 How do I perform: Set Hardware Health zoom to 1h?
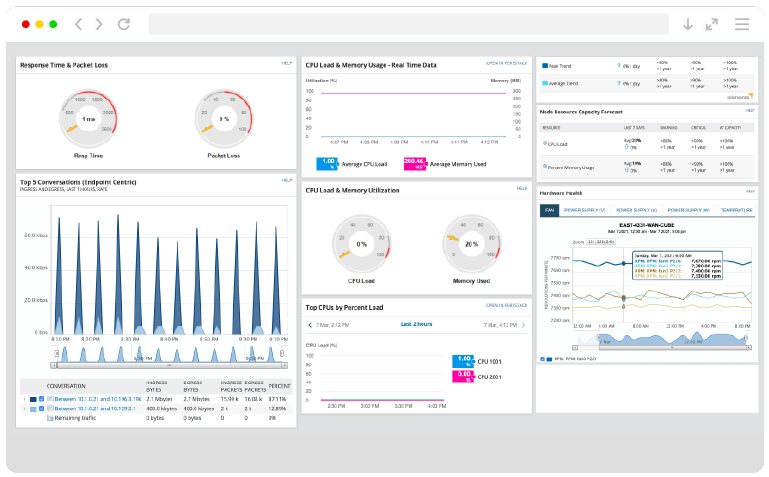[590, 242]
